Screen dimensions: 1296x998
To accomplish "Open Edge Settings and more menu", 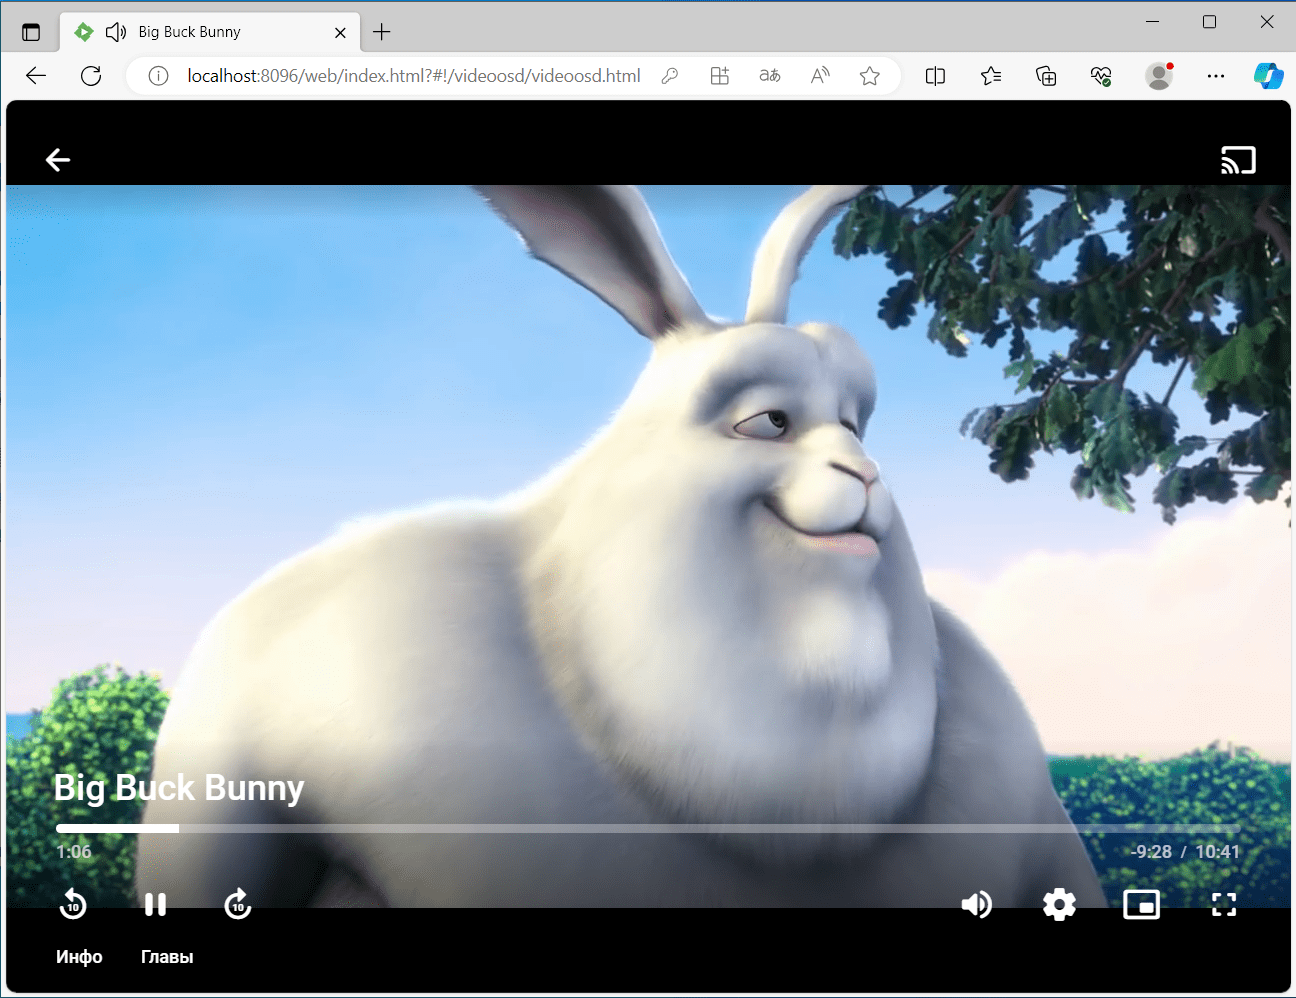I will tap(1215, 76).
